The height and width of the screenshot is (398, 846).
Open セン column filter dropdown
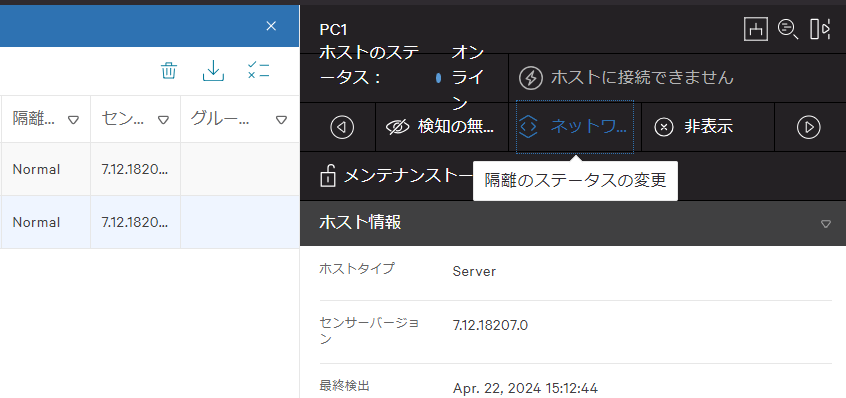pos(163,120)
